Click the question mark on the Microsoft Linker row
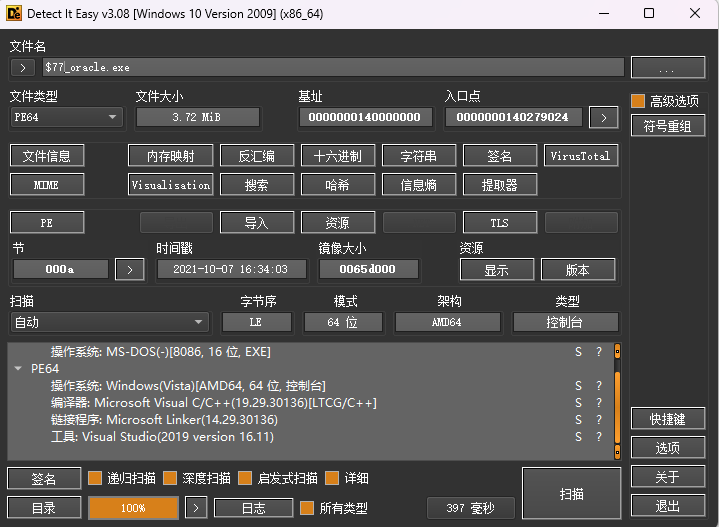Image resolution: width=719 pixels, height=527 pixels. tap(599, 420)
